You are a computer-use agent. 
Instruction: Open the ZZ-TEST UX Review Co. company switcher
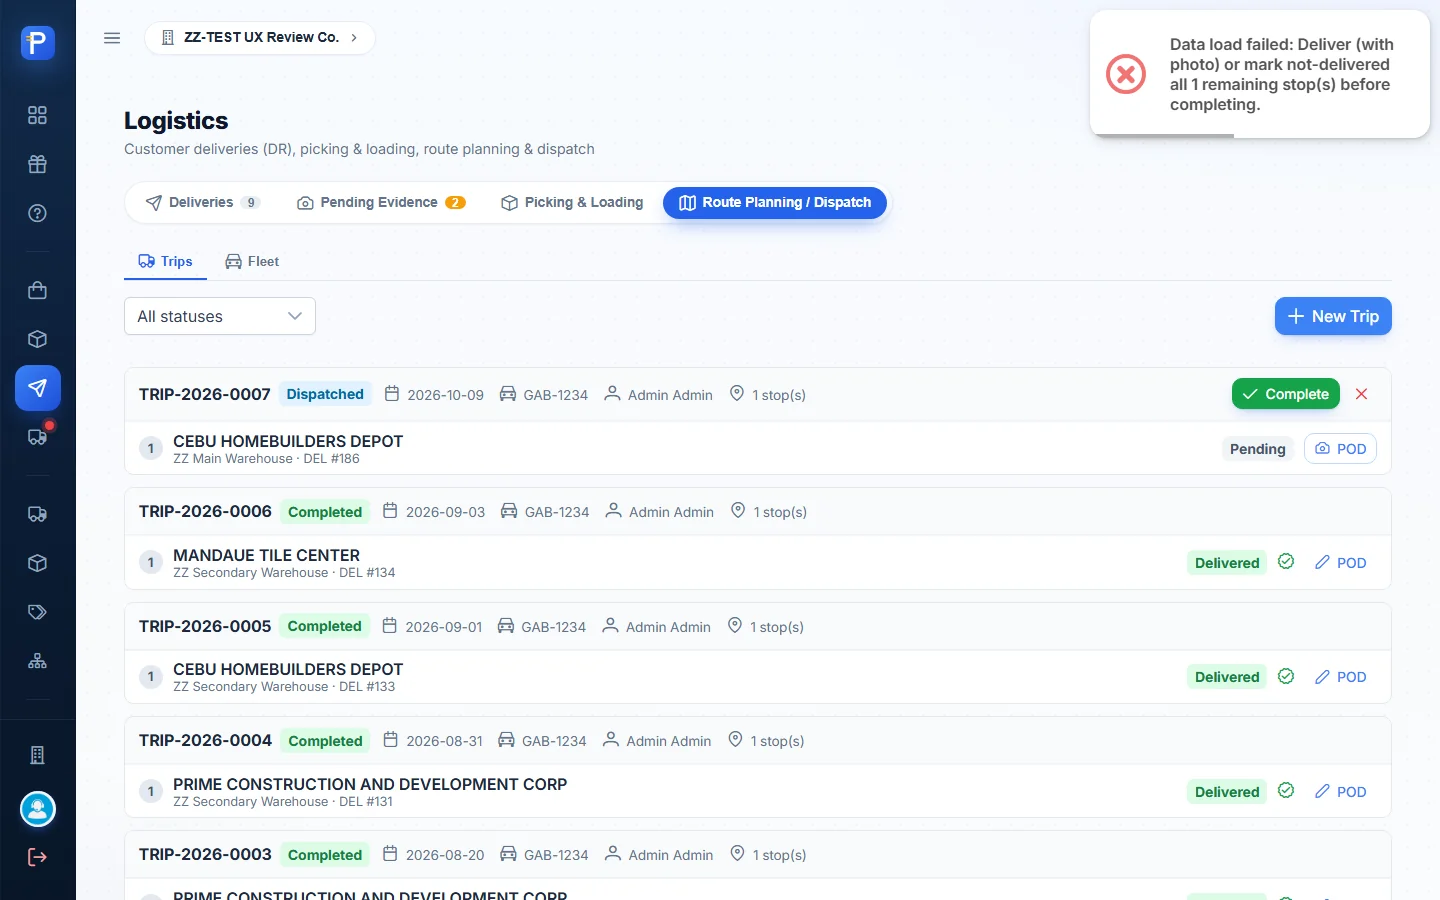260,38
